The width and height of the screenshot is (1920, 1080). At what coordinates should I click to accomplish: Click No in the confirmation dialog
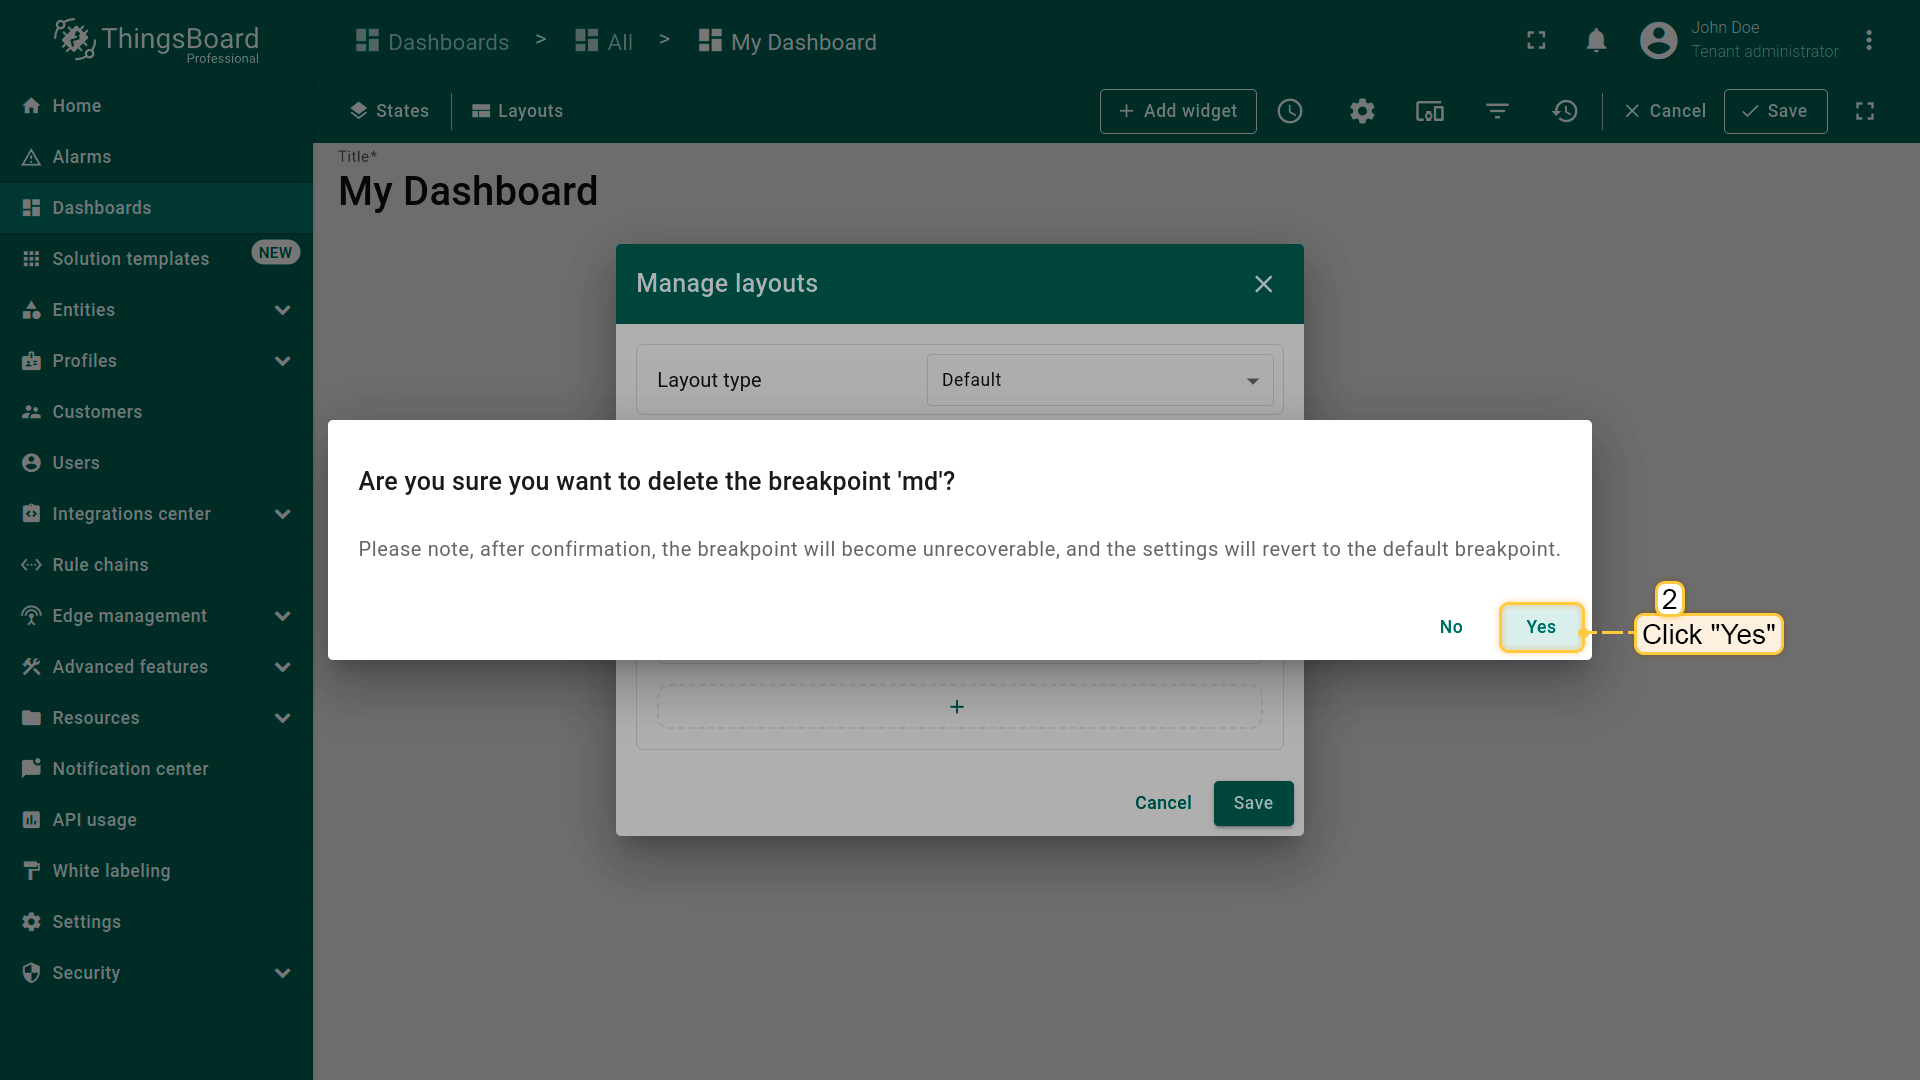coord(1450,627)
